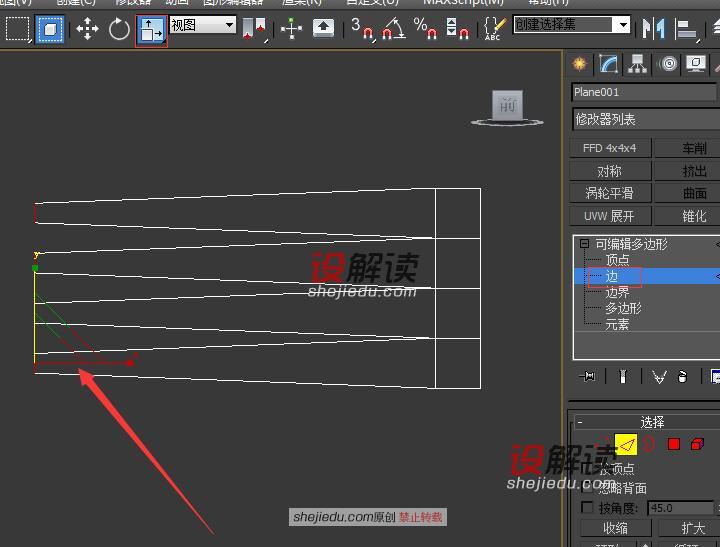Select the rectangular selection region tool
This screenshot has width=720, height=547.
click(17, 28)
